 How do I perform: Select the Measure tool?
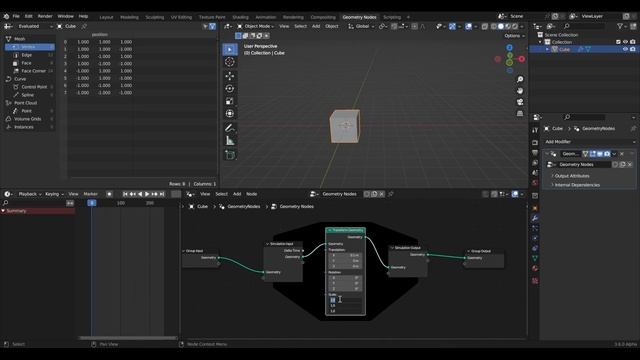[230, 141]
